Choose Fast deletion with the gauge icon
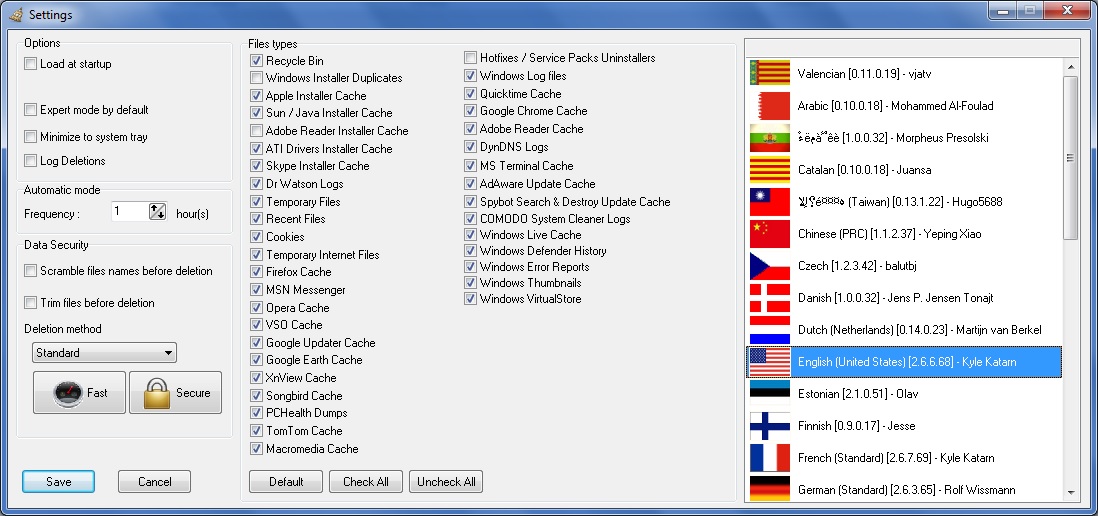Screen dimensions: 1098x516 (79, 393)
